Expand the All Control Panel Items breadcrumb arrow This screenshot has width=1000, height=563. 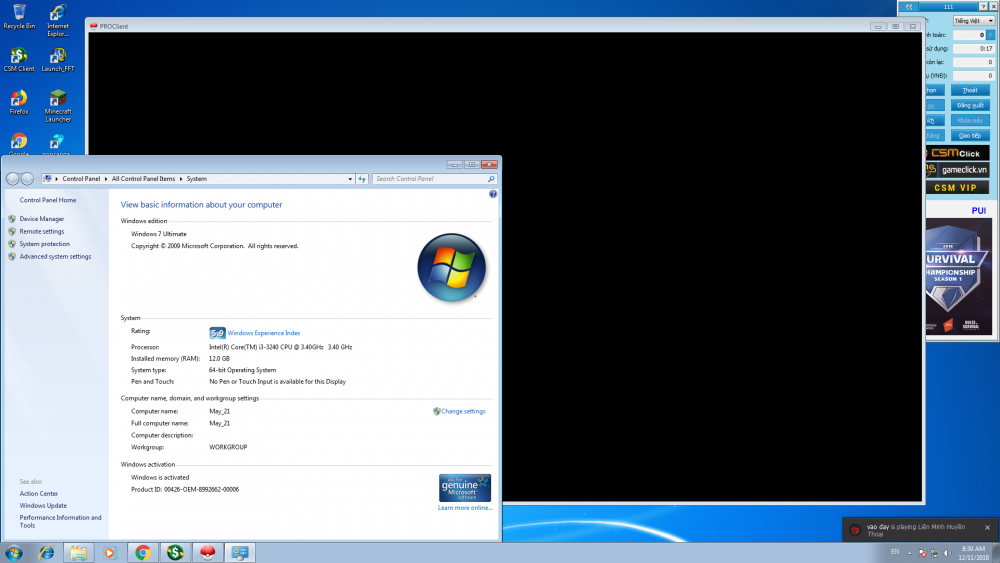181,179
